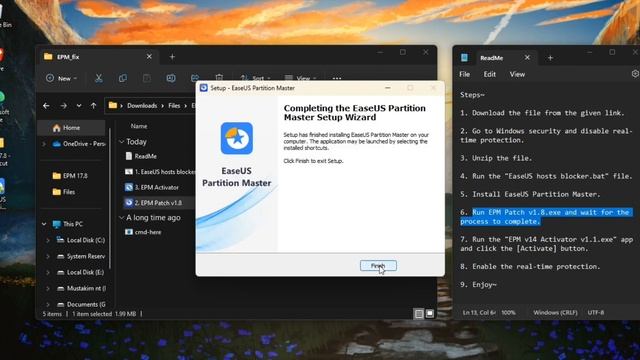Select 1. EaseUS hosts blocker file
The width and height of the screenshot is (640, 360).
click(x=160, y=172)
